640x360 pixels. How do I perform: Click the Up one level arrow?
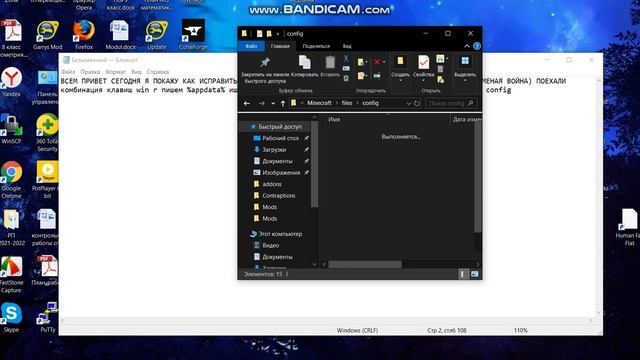(x=282, y=104)
